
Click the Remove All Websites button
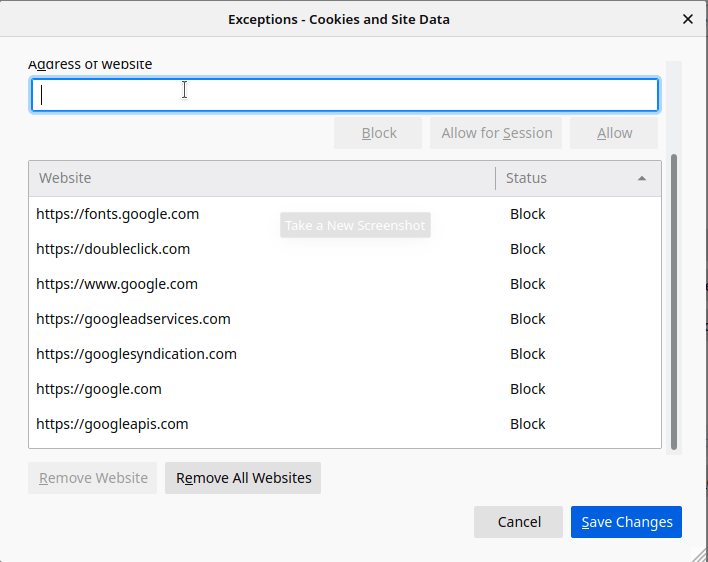coord(243,478)
